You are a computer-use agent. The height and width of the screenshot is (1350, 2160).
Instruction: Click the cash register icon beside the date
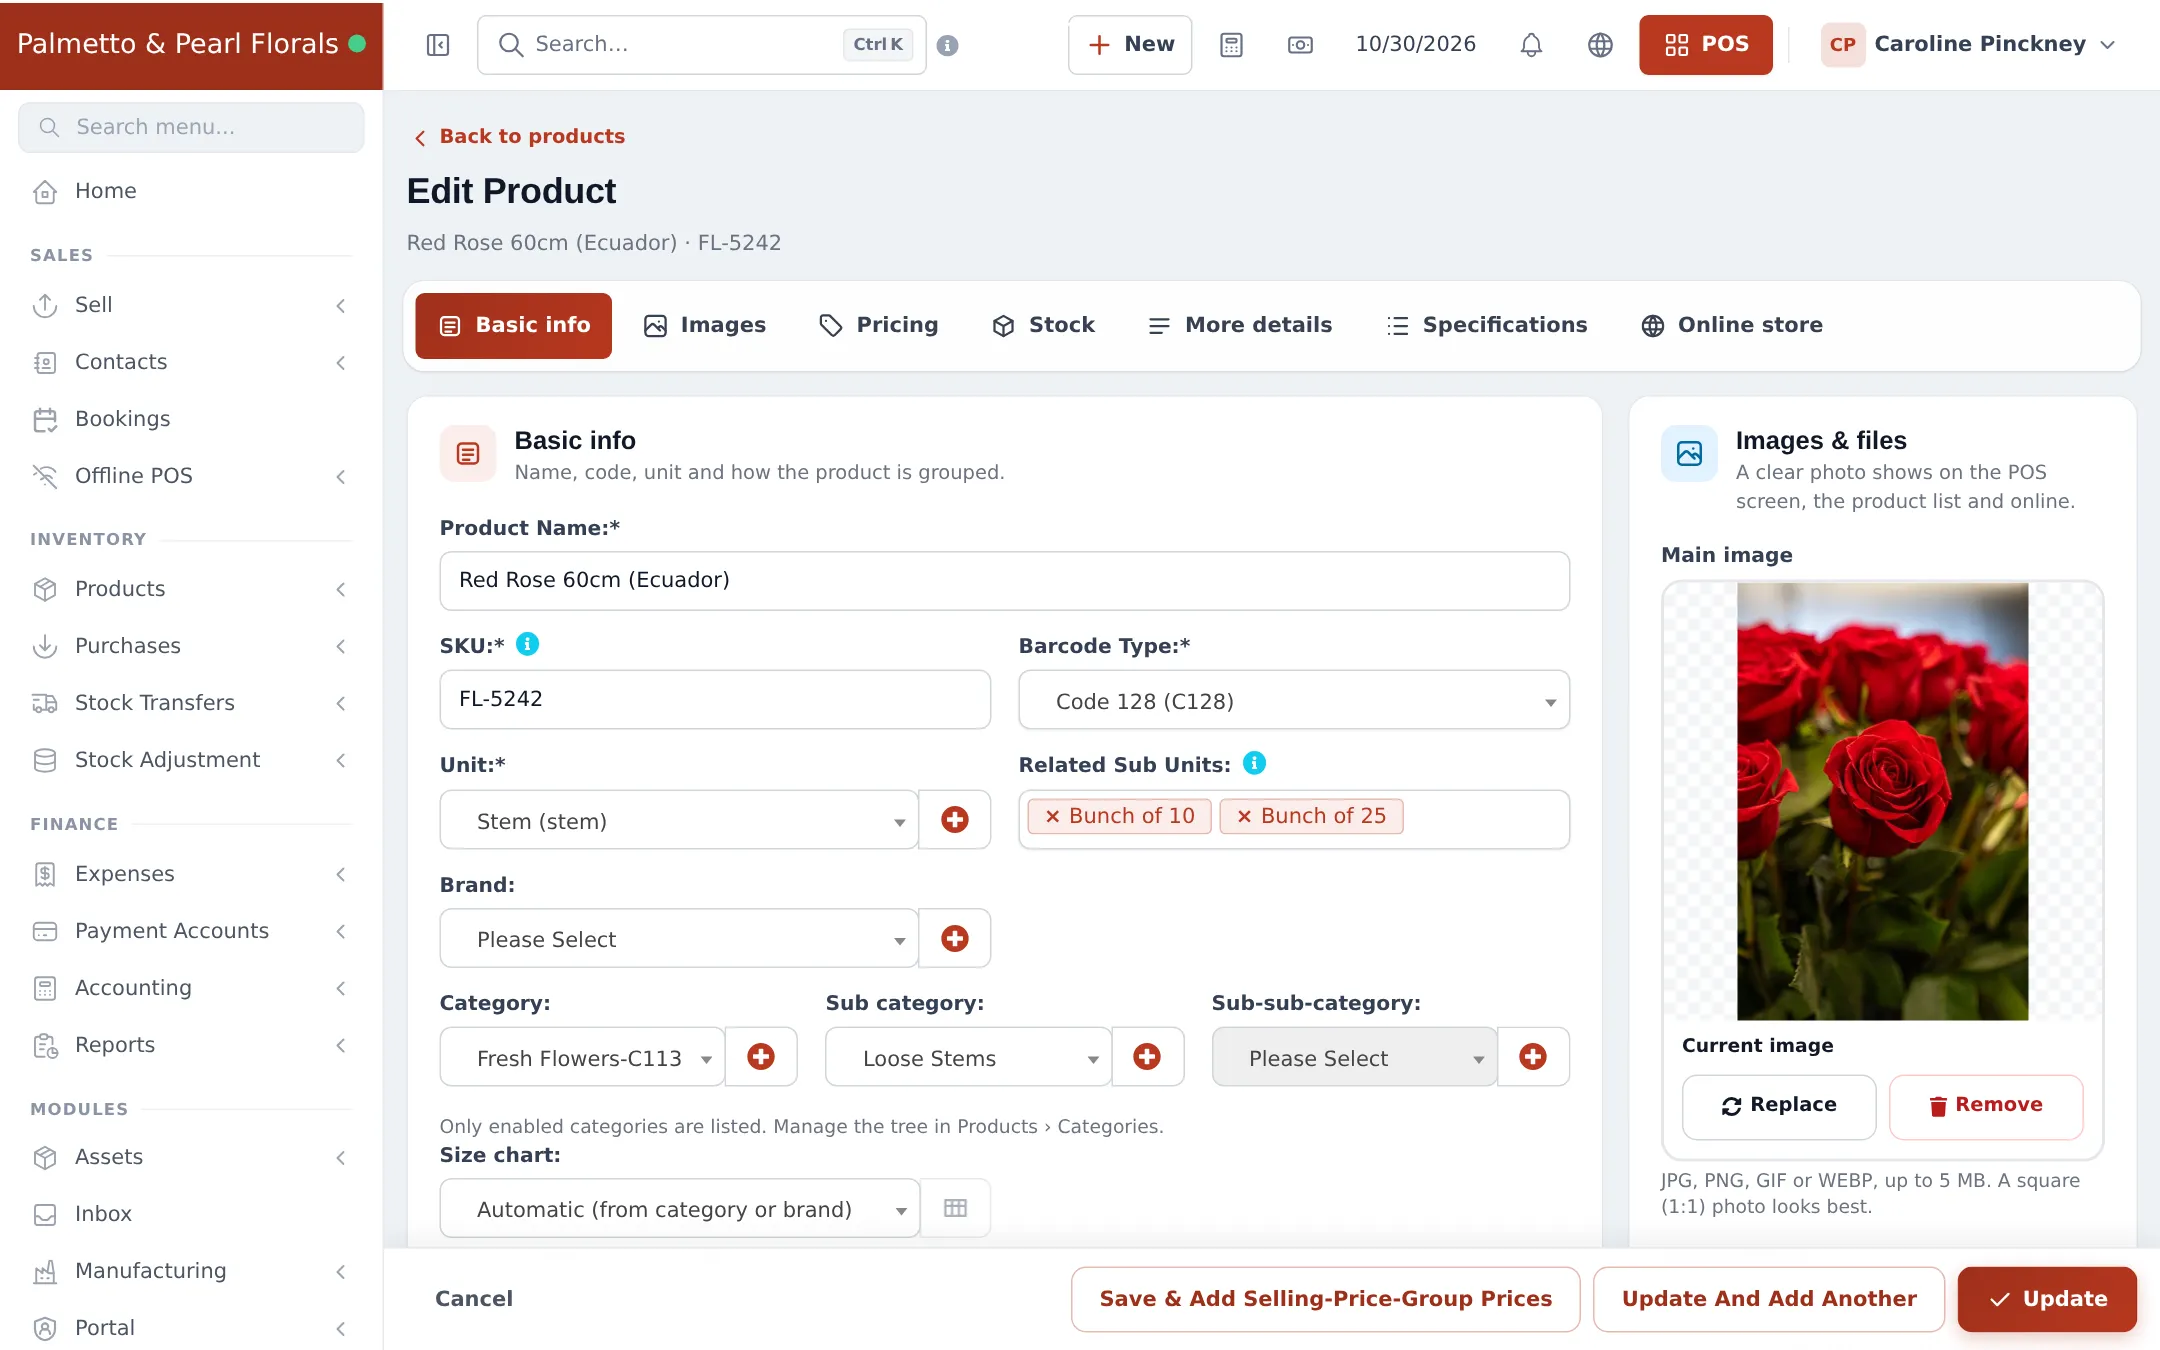1300,45
